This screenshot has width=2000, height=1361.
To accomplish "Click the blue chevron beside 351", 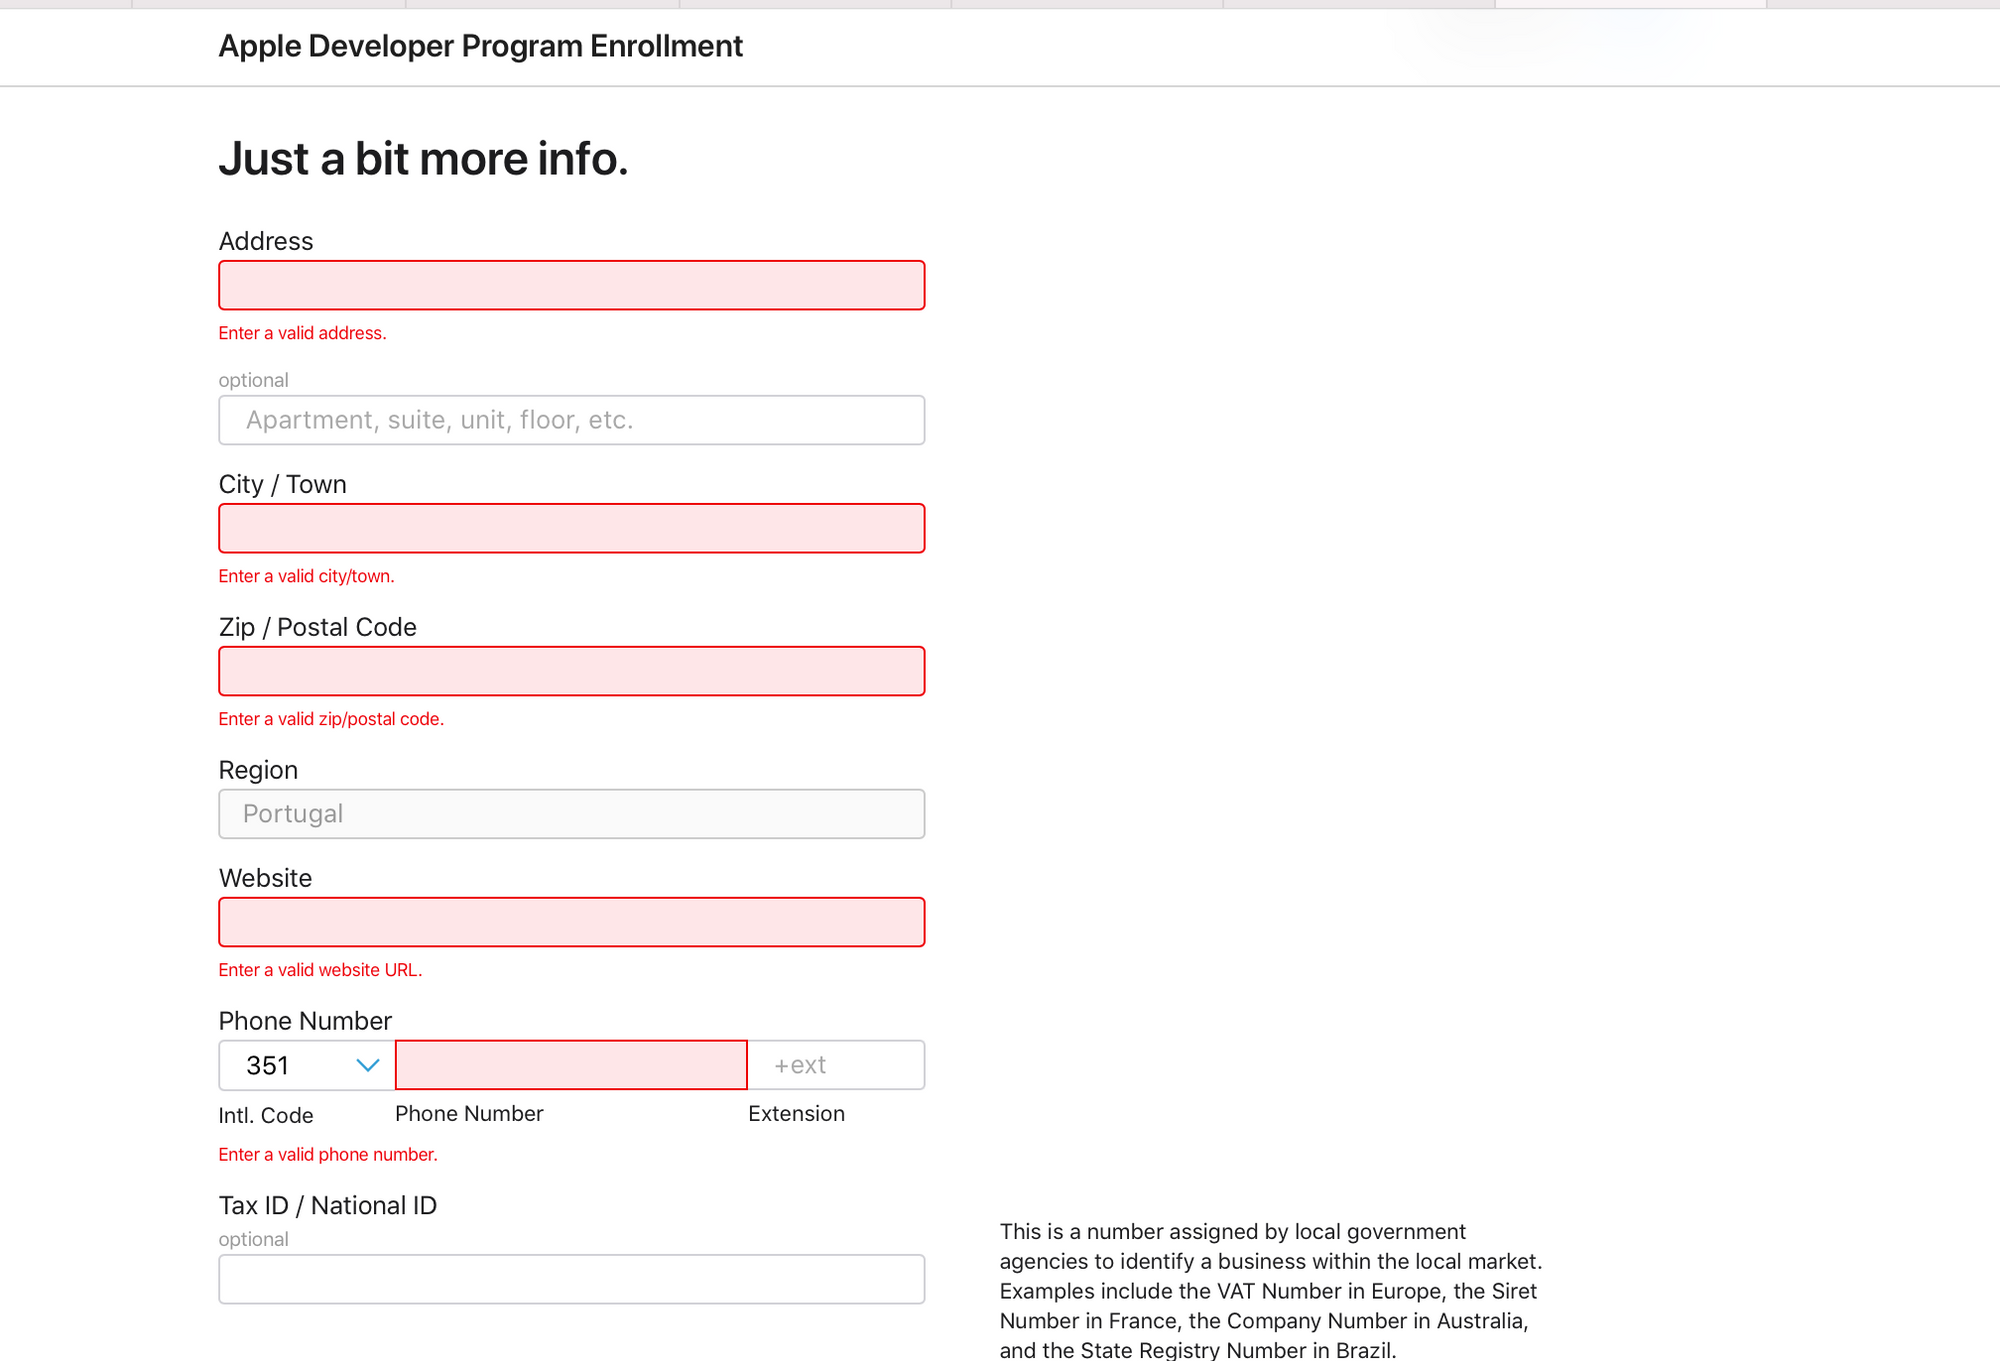I will click(368, 1066).
